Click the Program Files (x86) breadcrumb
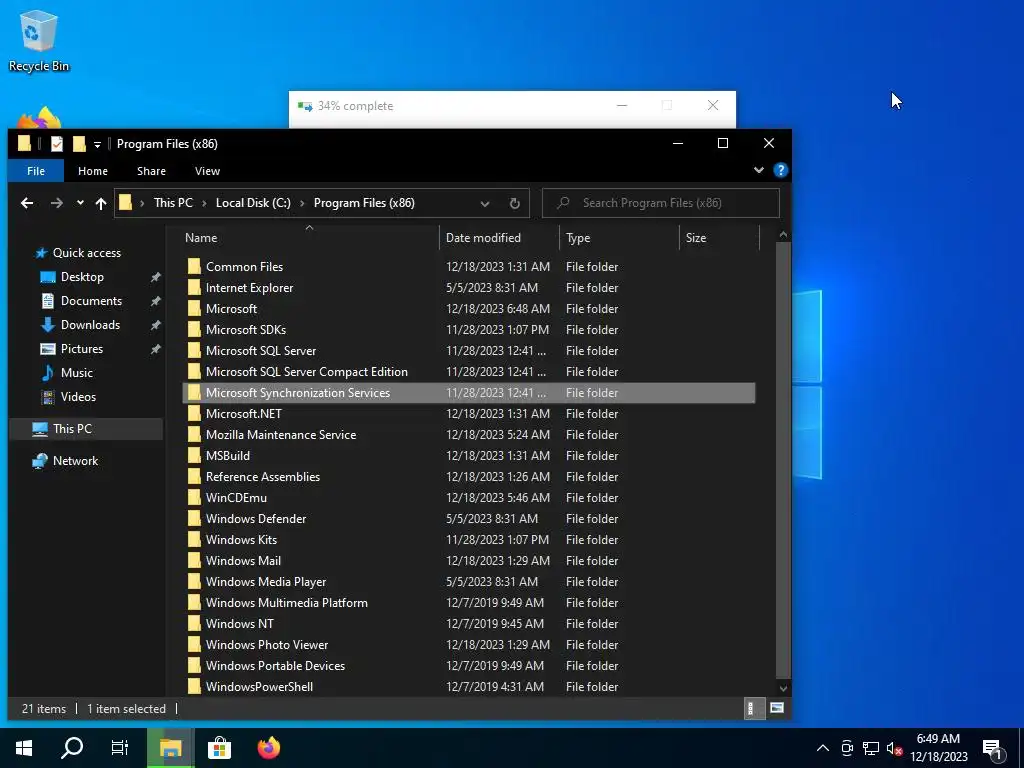This screenshot has height=768, width=1024. [x=364, y=203]
